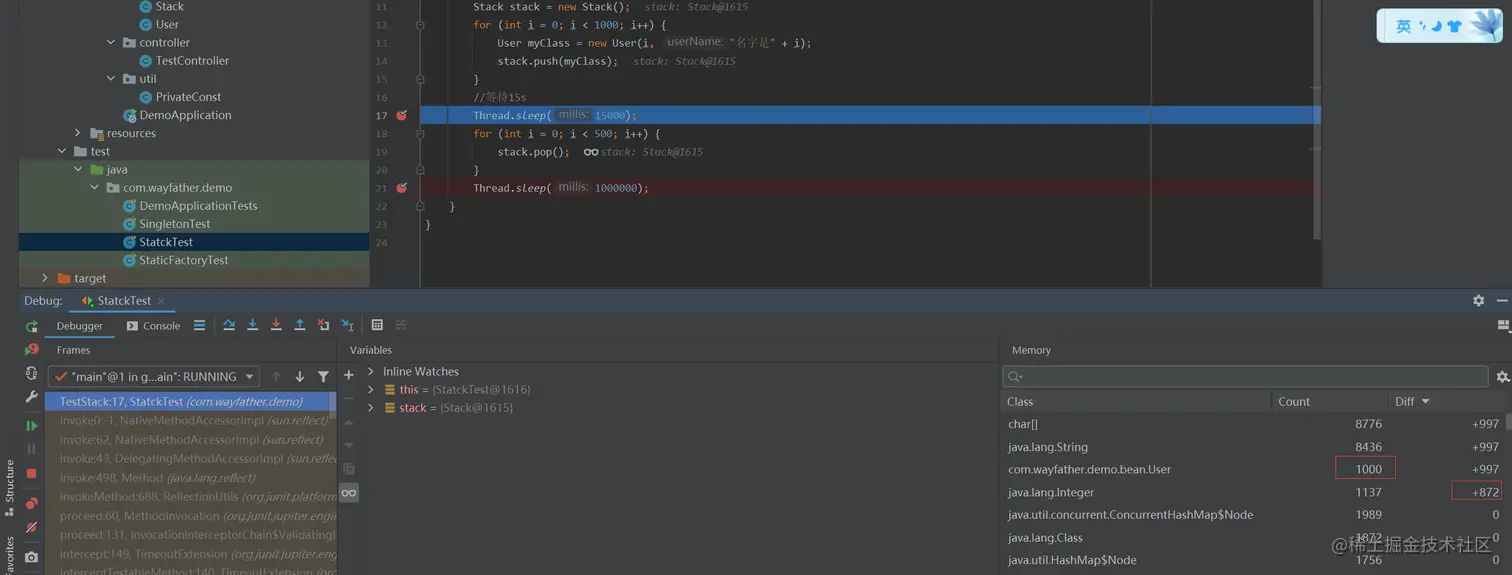
Task: Click the shirt skin icon on the IME bar
Action: coord(1454,27)
